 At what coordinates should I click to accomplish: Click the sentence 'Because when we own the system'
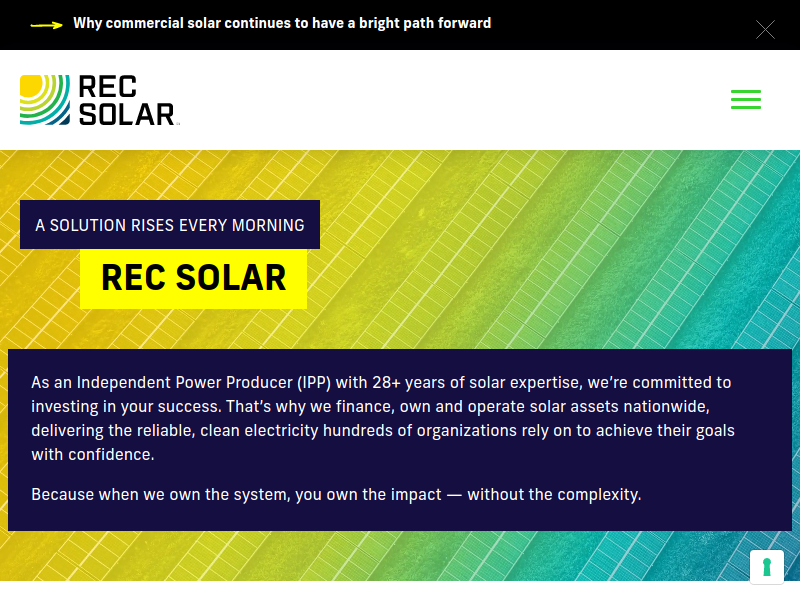tap(336, 494)
